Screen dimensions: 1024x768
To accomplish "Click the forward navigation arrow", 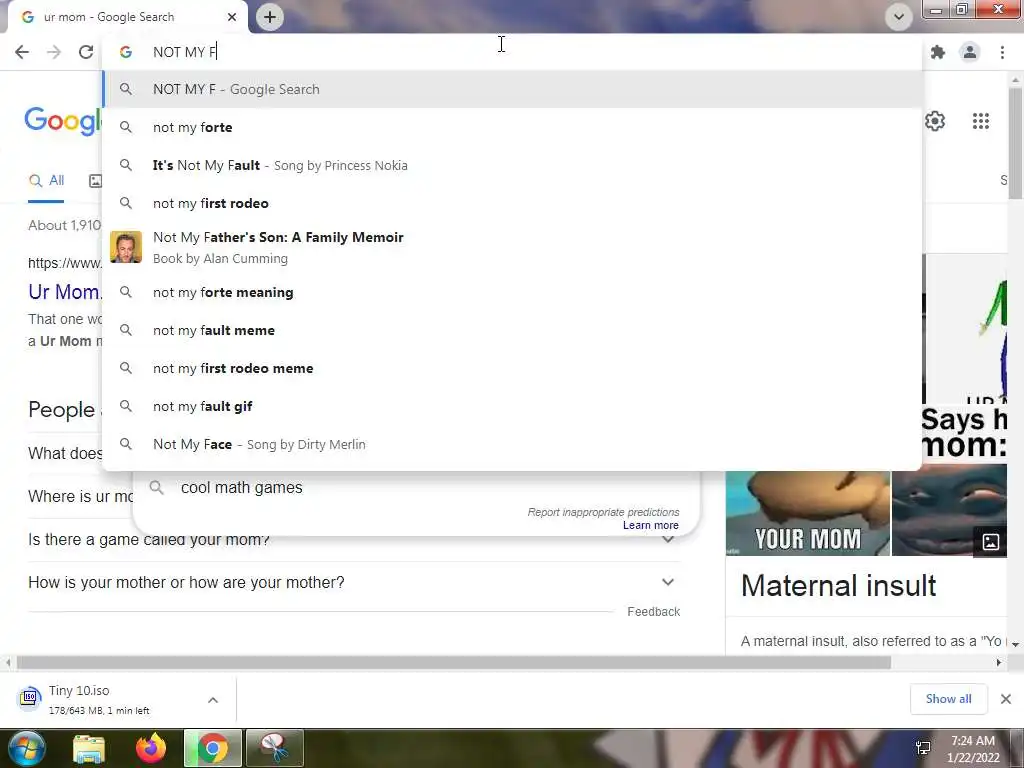I will click(54, 52).
